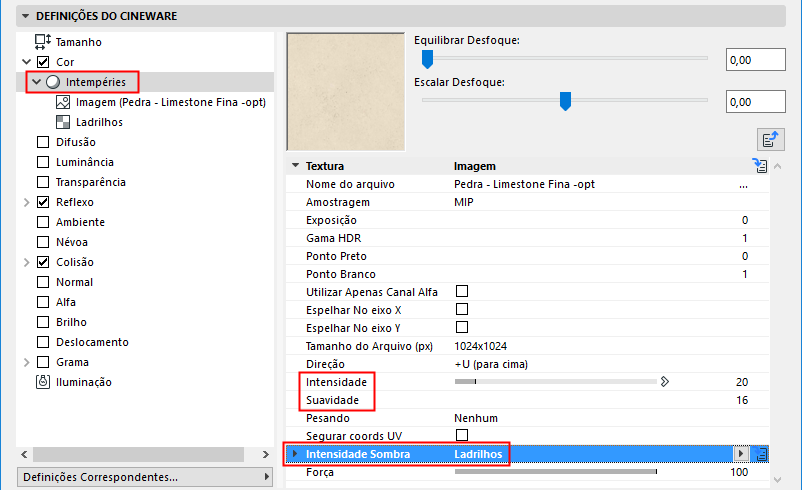The width and height of the screenshot is (802, 490).
Task: Click the ellipsis browse button for Nome do arquivo
Action: pos(743,185)
